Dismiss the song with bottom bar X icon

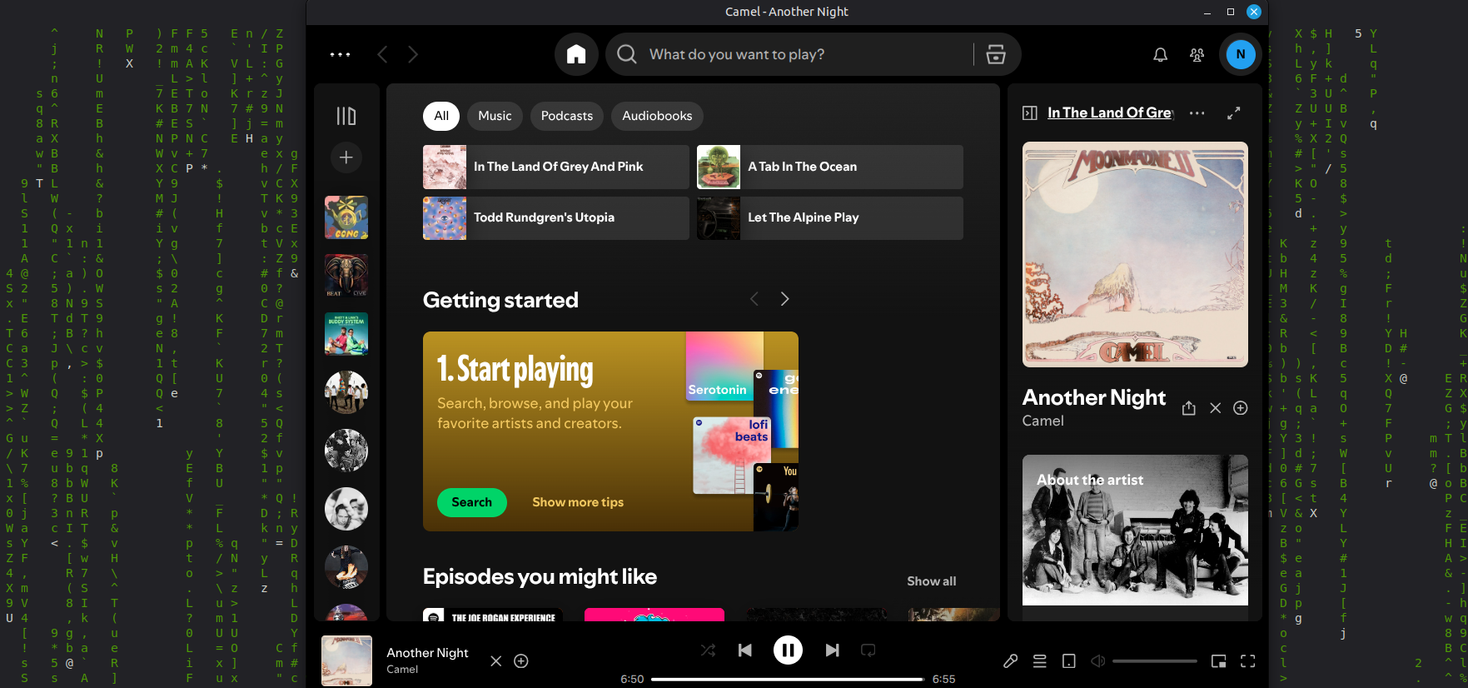pos(496,661)
